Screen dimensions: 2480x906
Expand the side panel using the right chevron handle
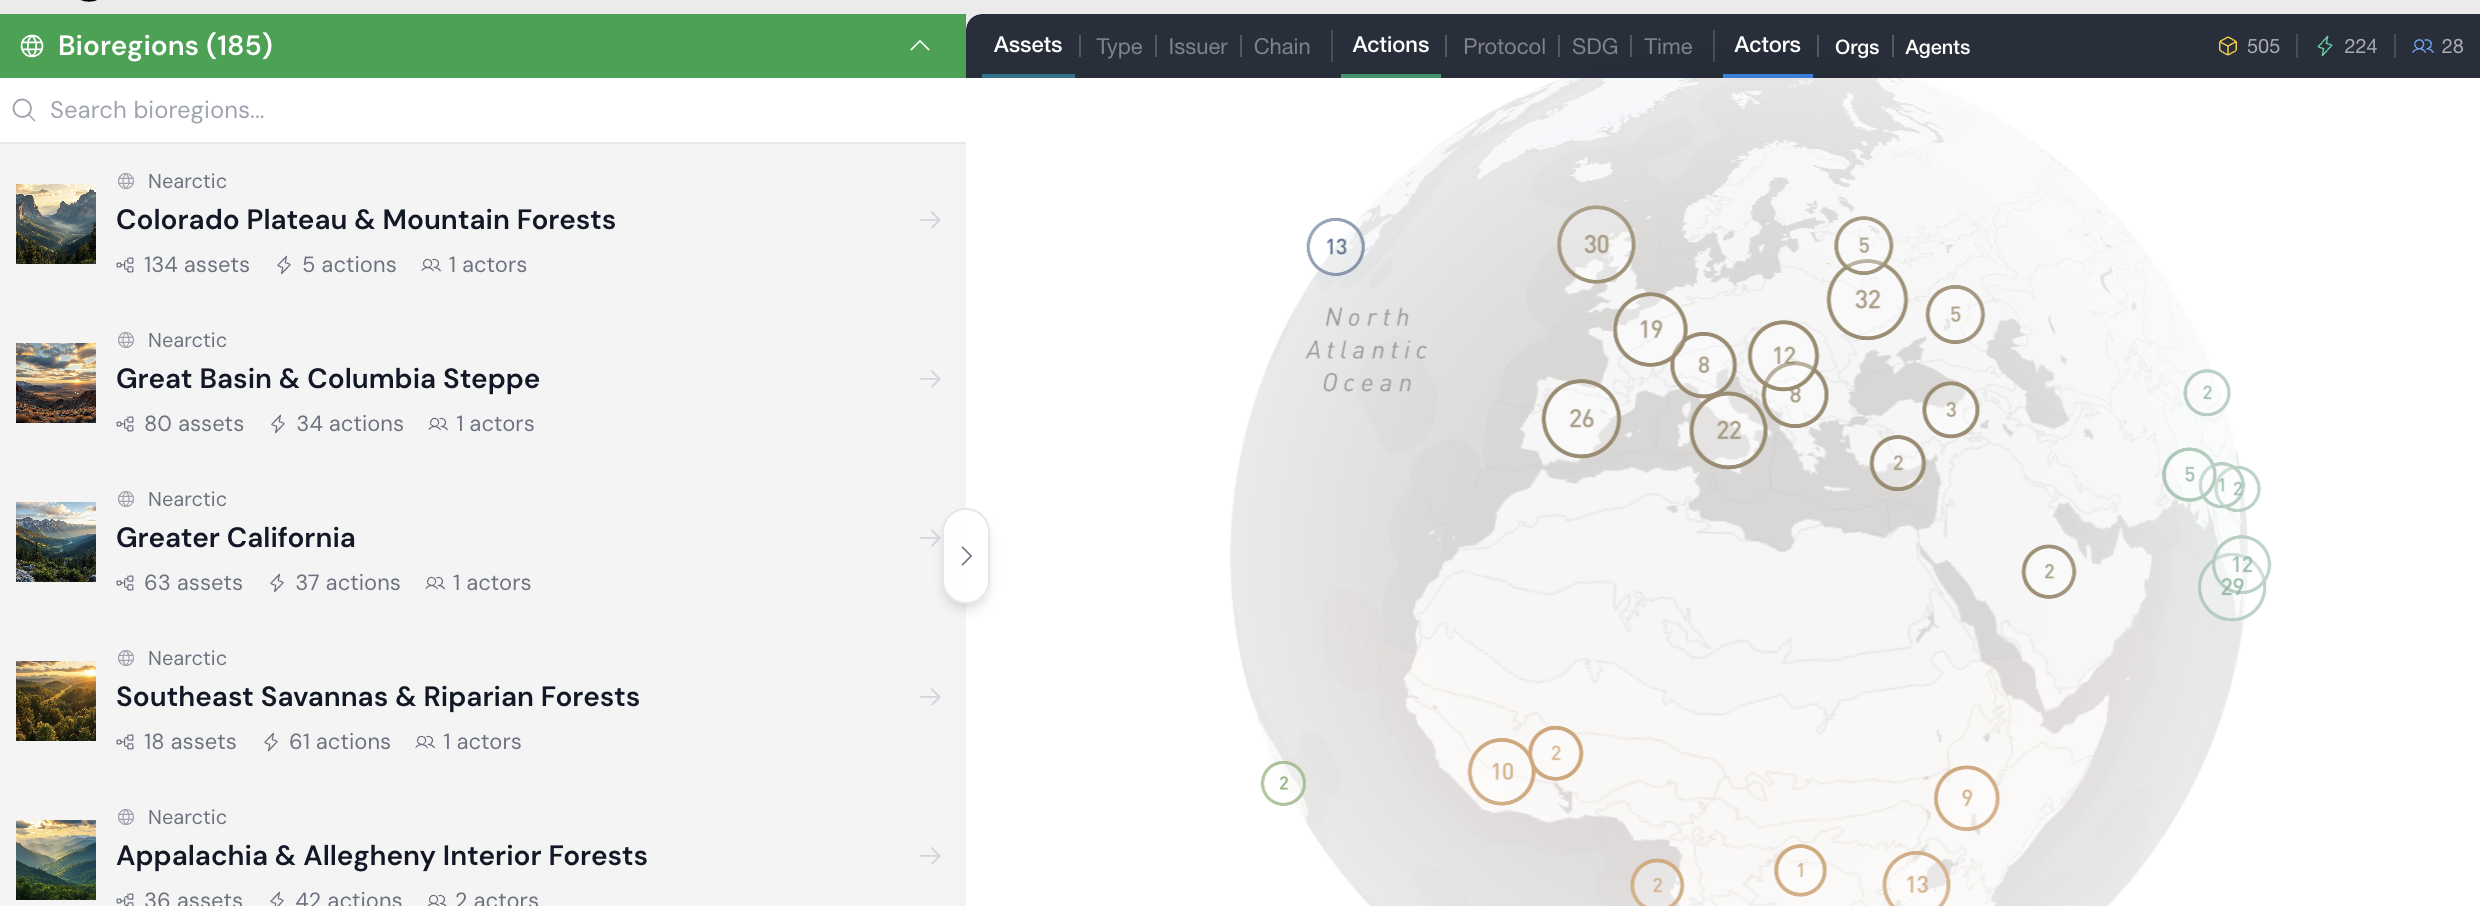point(966,556)
